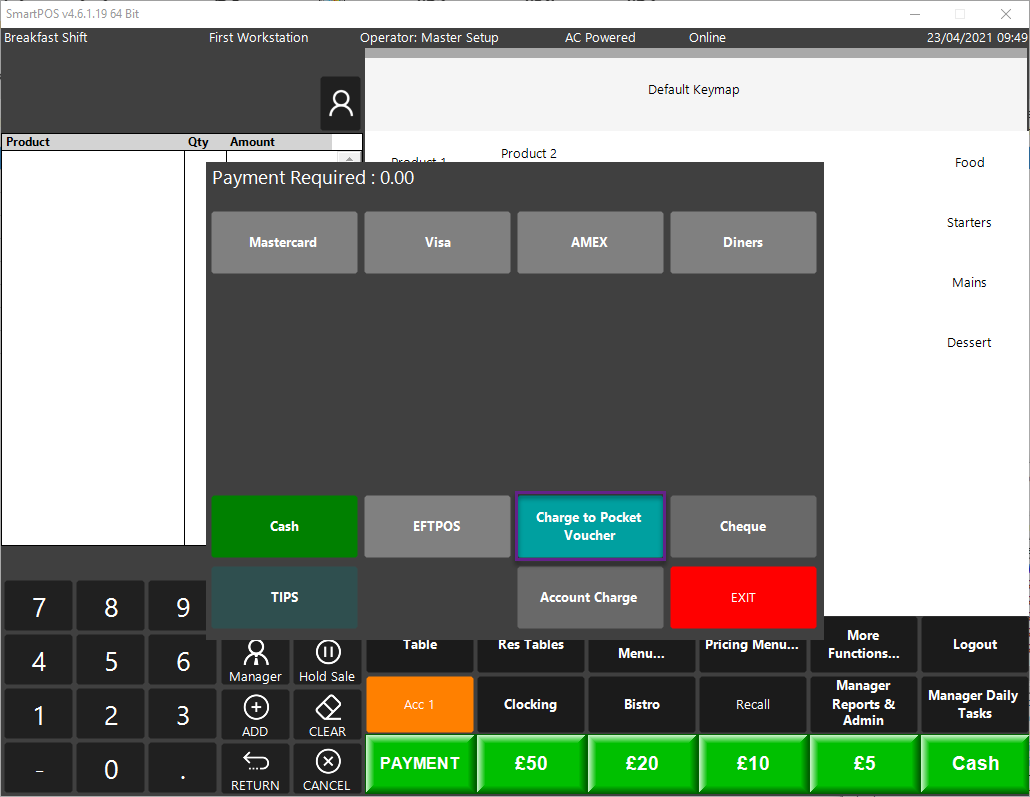The width and height of the screenshot is (1030, 797).
Task: Tap the £20 quick cash button
Action: [x=642, y=763]
